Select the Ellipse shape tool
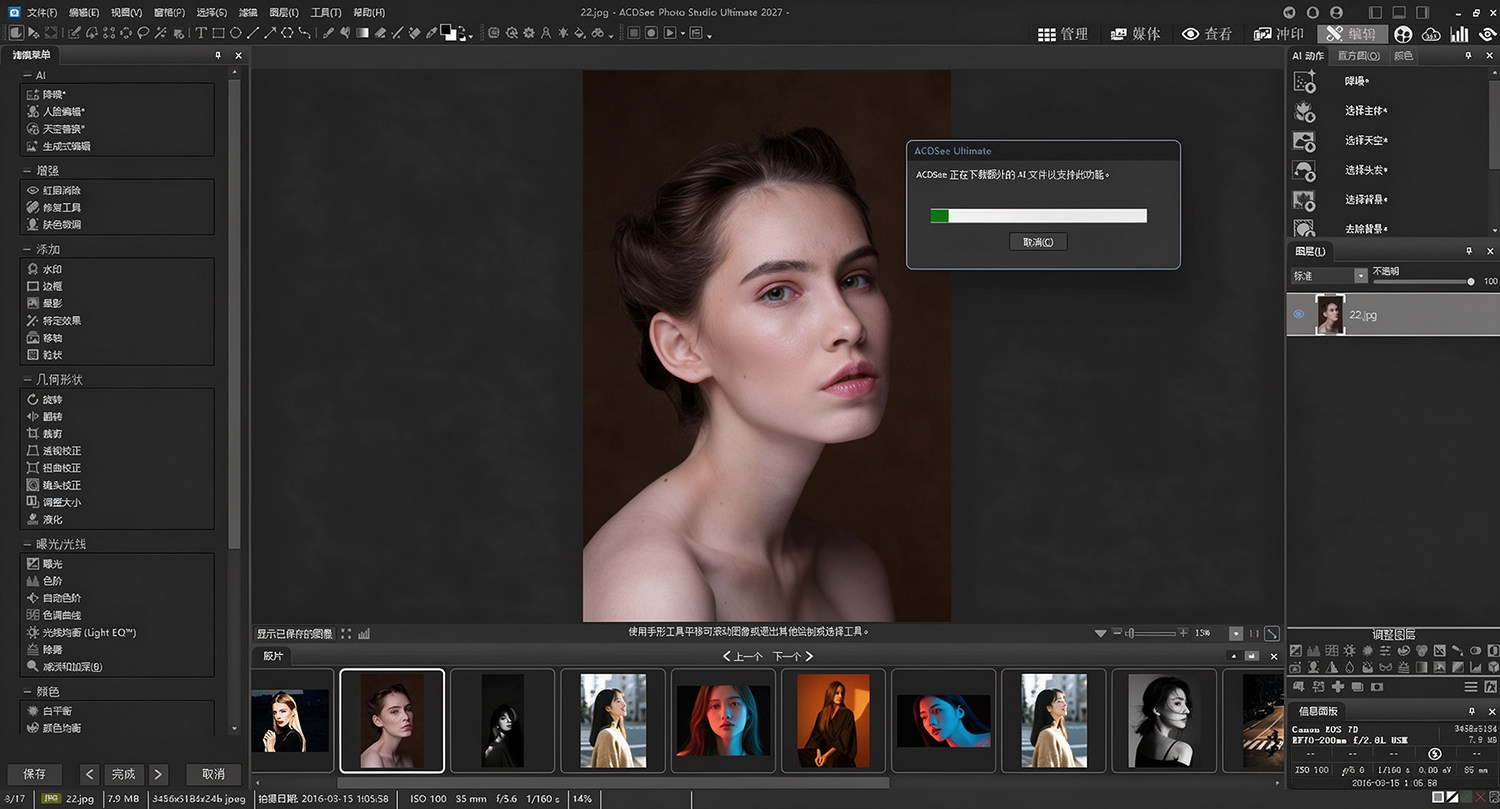Viewport: 1500px width, 809px height. [x=236, y=33]
